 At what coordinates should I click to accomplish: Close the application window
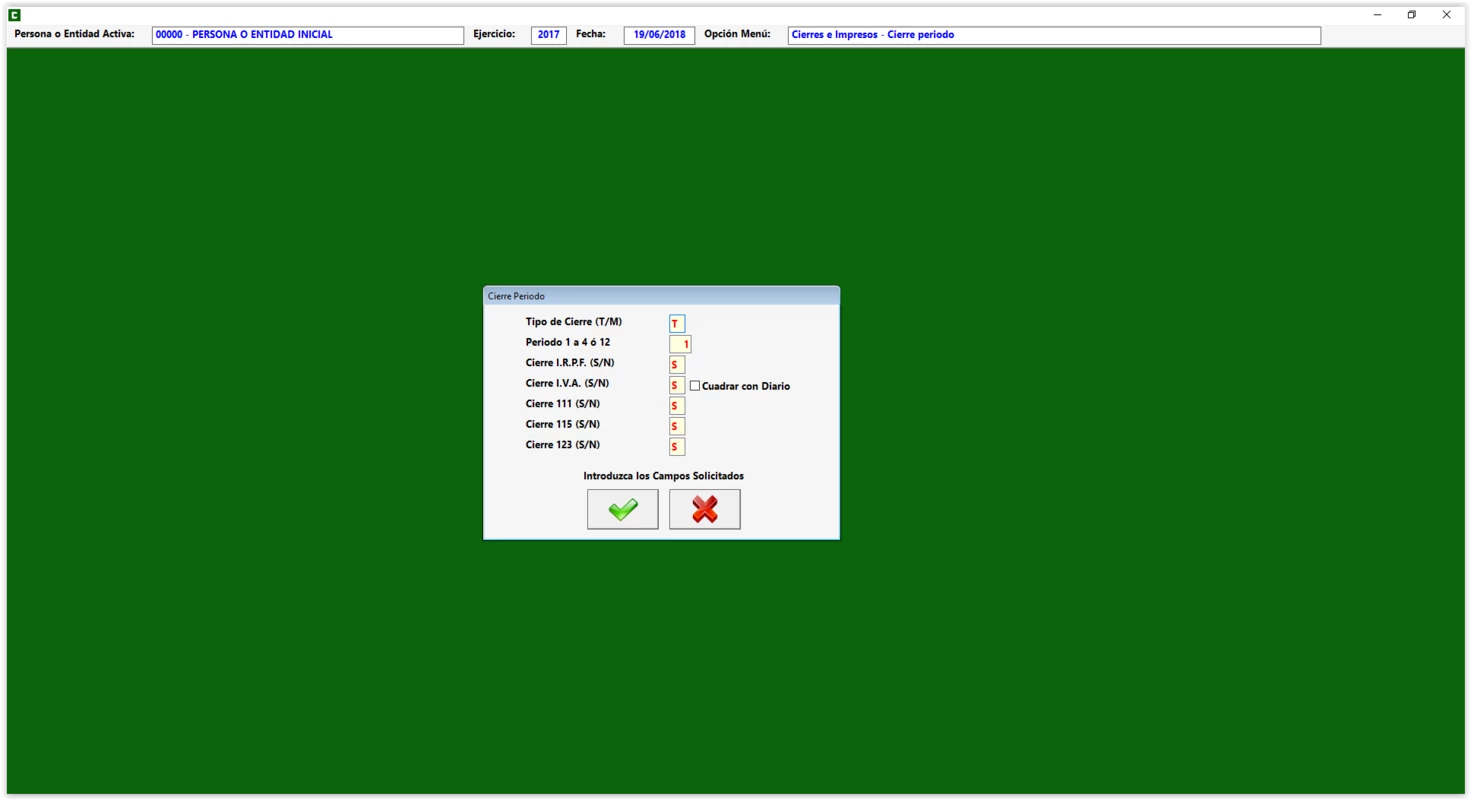1446,15
